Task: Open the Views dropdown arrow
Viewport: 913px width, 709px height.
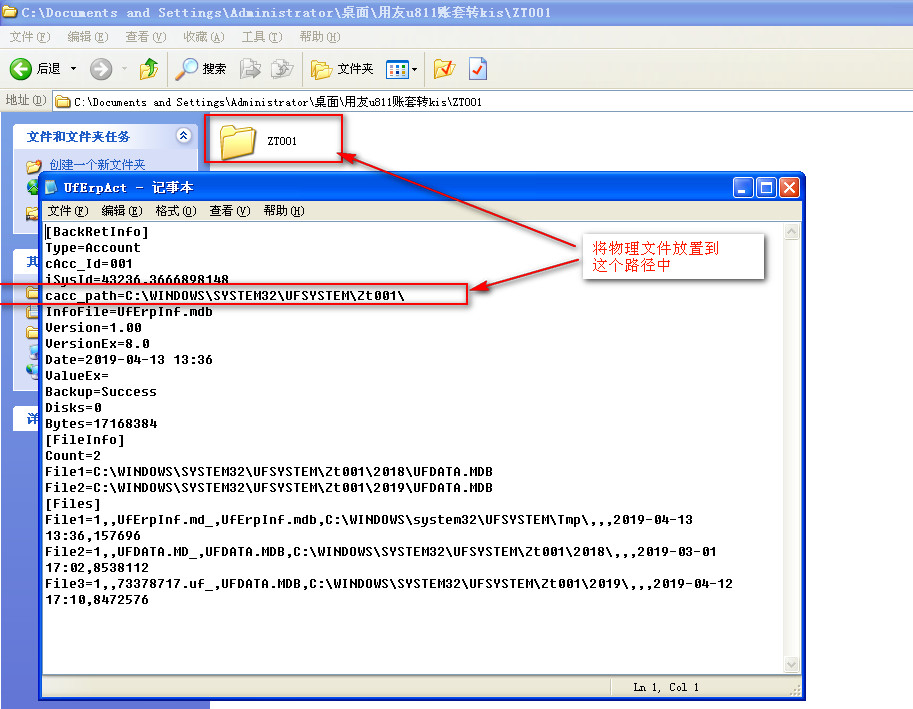Action: (415, 69)
